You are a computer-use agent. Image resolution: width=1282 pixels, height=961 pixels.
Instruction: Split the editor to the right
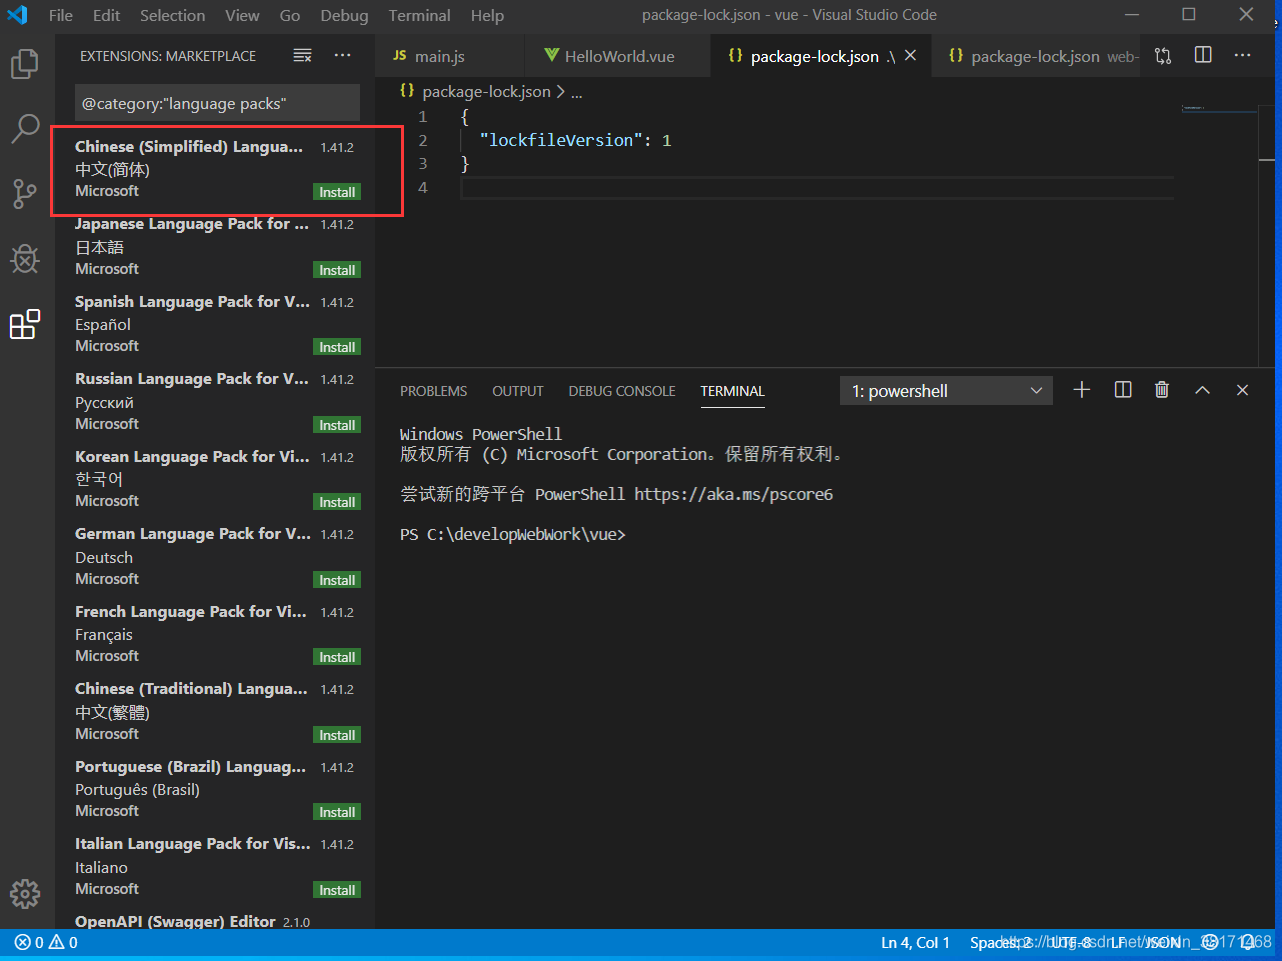[1203, 56]
